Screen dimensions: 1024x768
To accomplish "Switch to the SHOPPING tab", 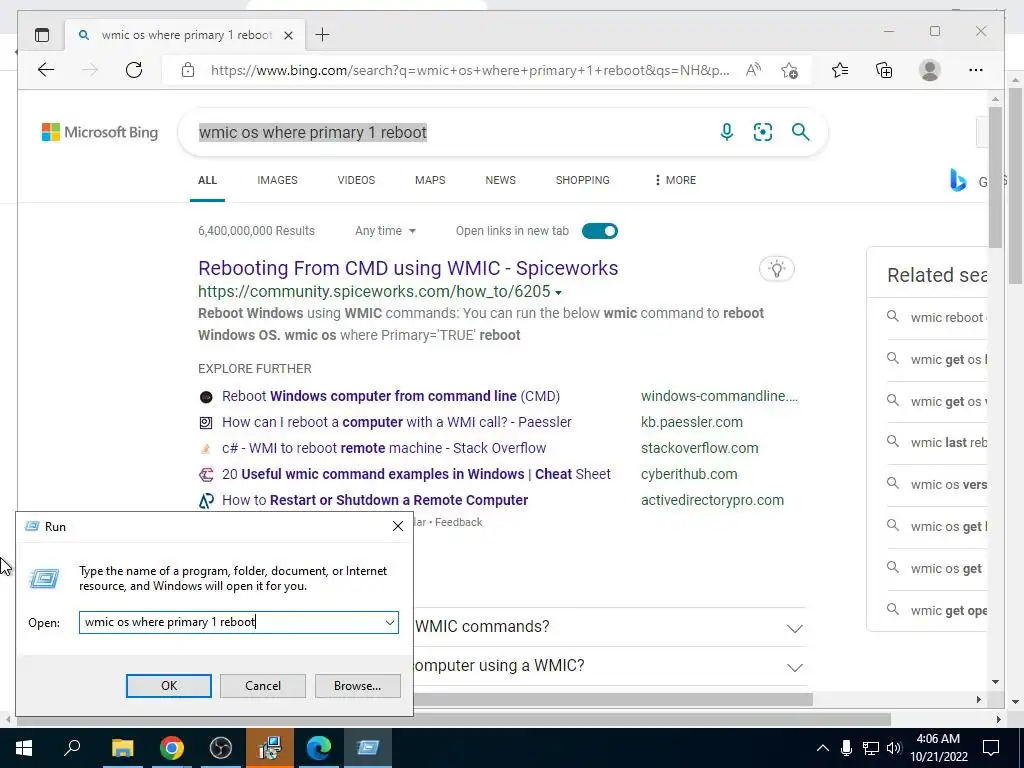I will point(583,180).
